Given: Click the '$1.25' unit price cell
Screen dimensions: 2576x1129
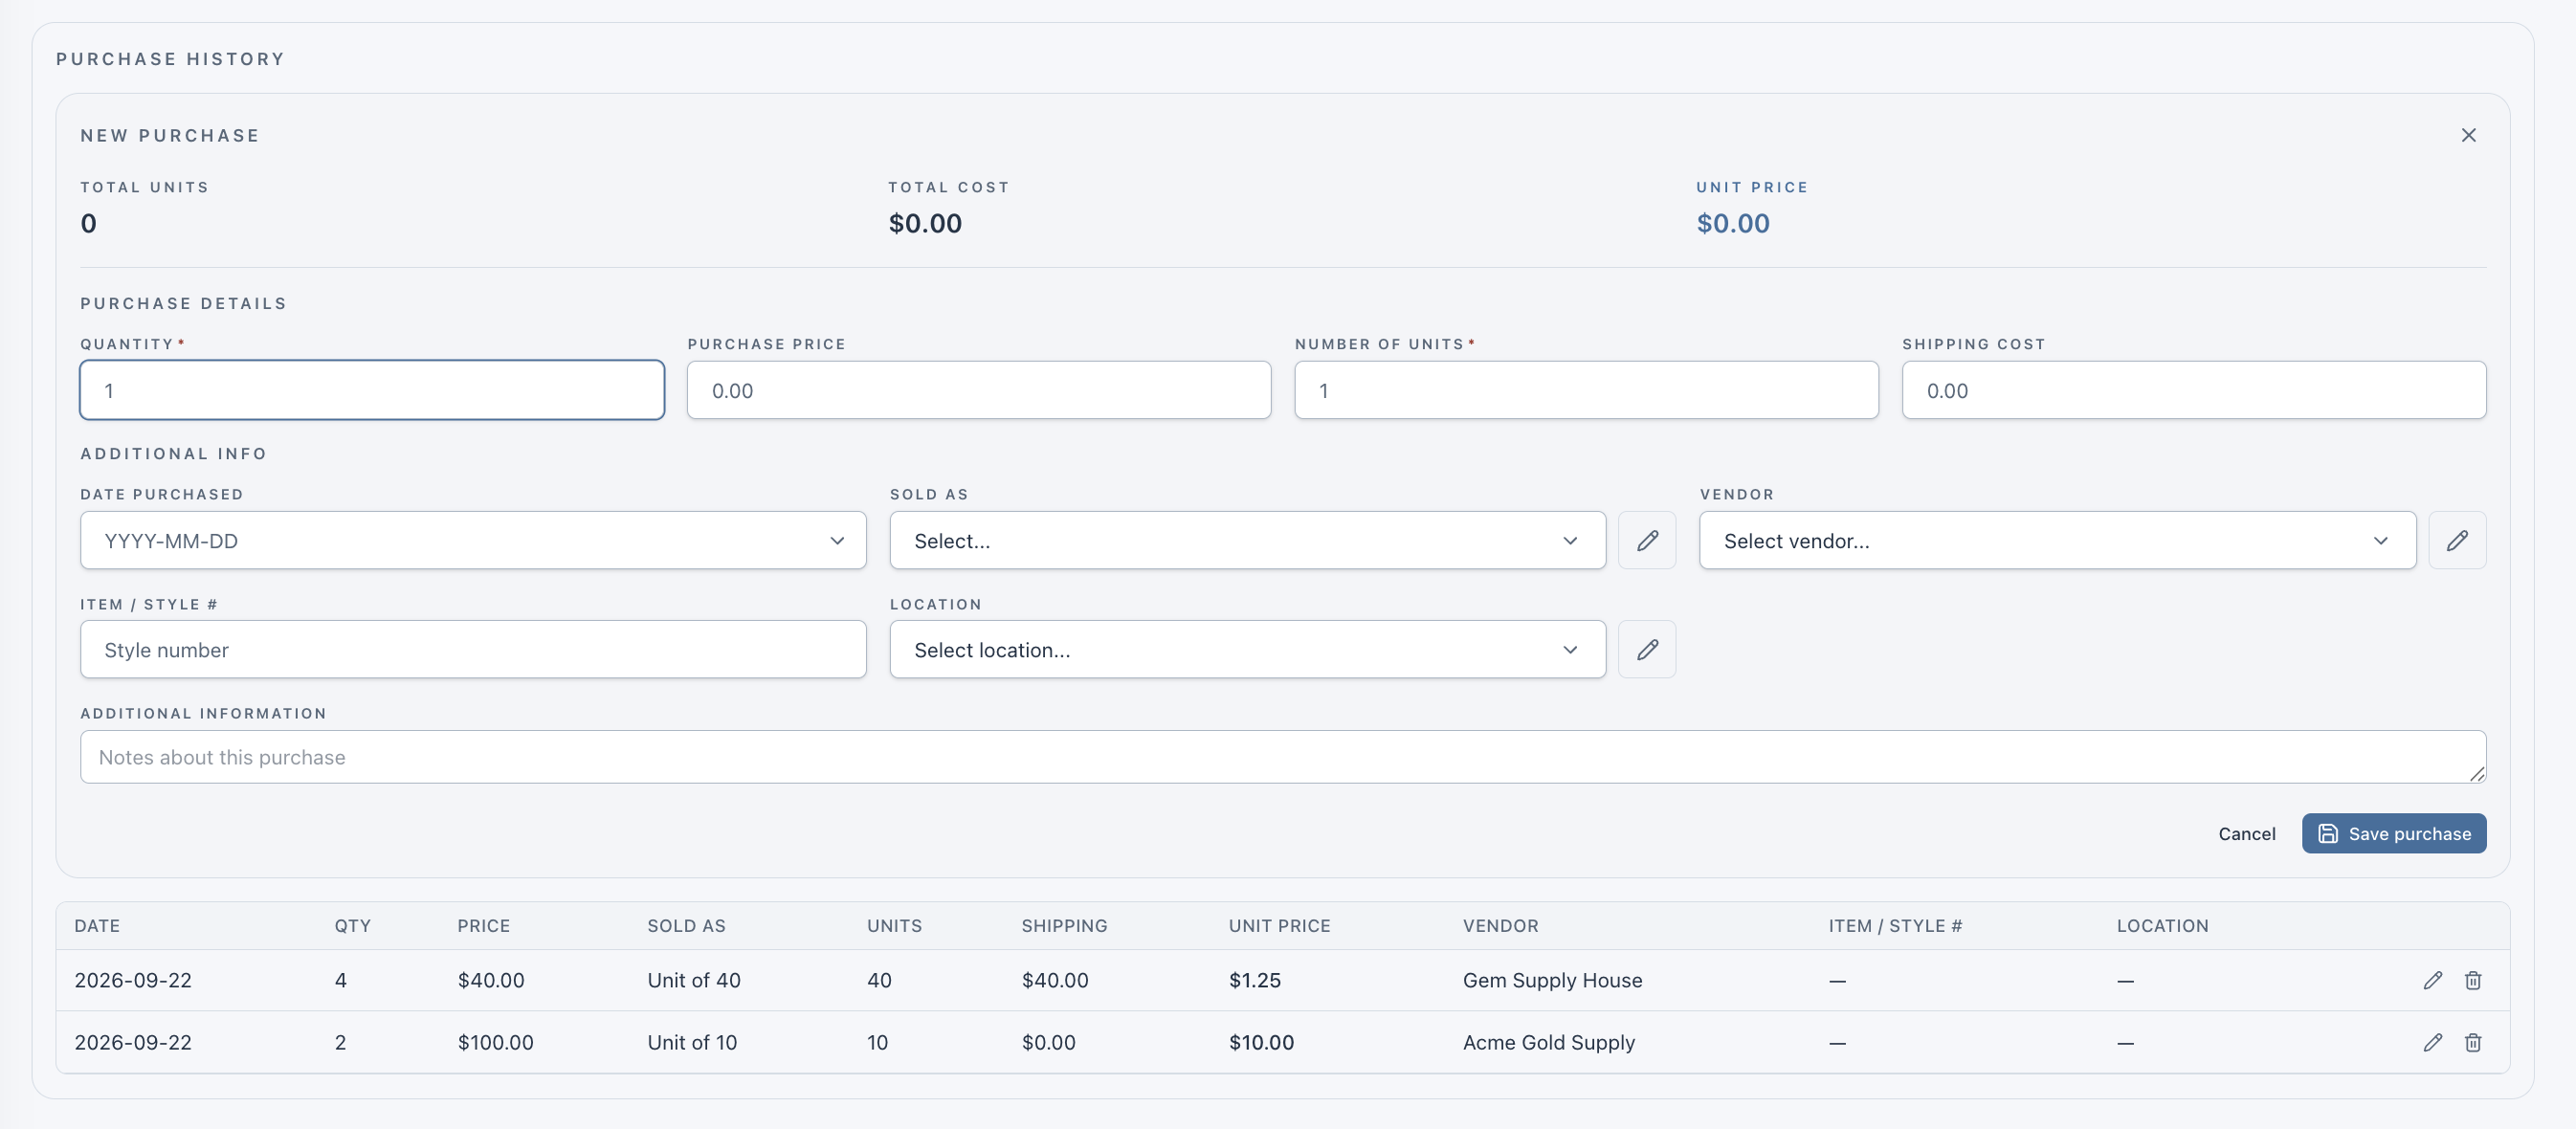Looking at the screenshot, I should (x=1254, y=980).
